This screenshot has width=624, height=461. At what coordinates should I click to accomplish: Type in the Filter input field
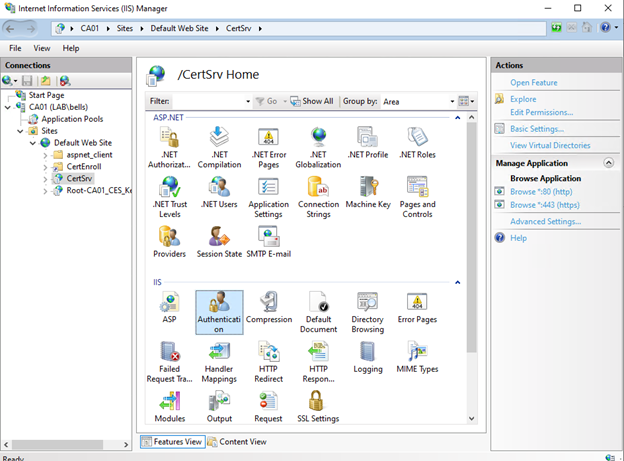pyautogui.click(x=208, y=101)
